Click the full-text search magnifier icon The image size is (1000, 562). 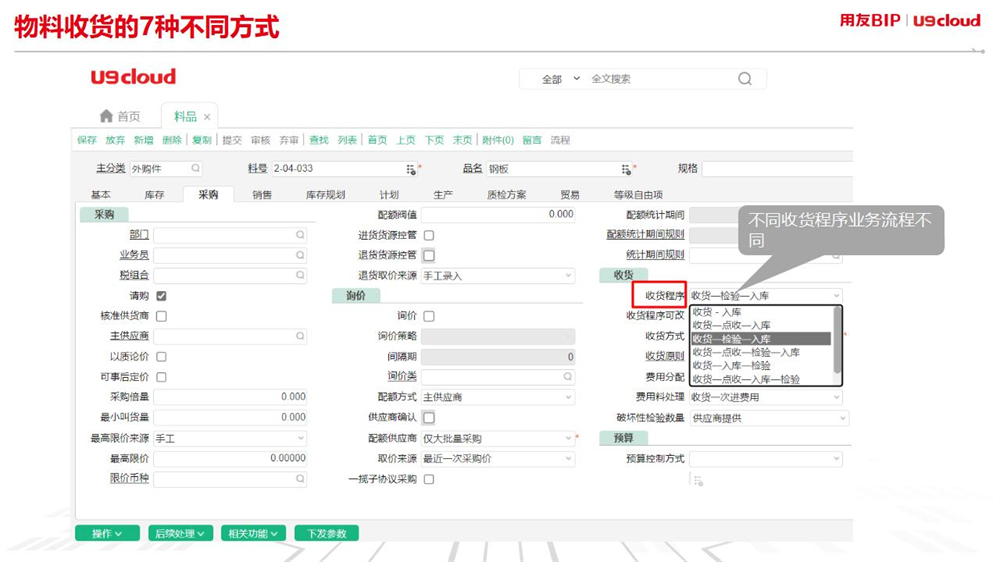click(744, 78)
